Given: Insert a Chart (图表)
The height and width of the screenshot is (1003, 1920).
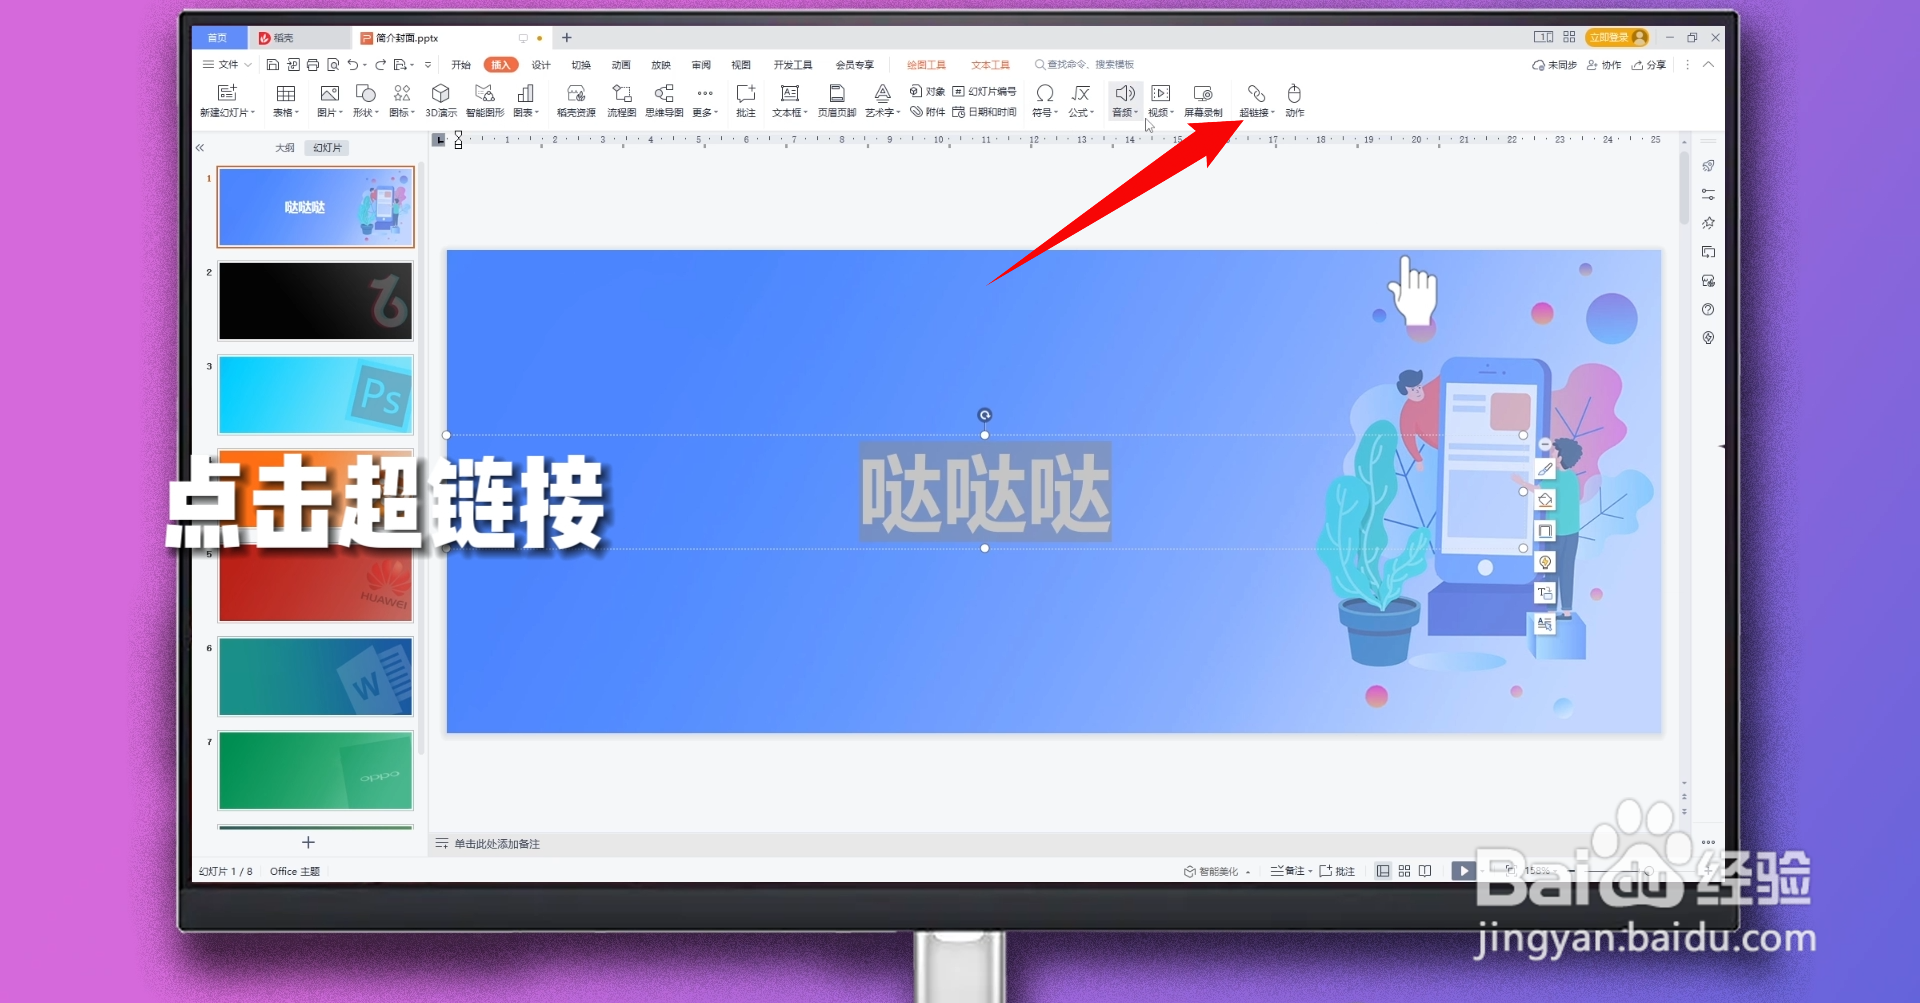Looking at the screenshot, I should point(525,100).
